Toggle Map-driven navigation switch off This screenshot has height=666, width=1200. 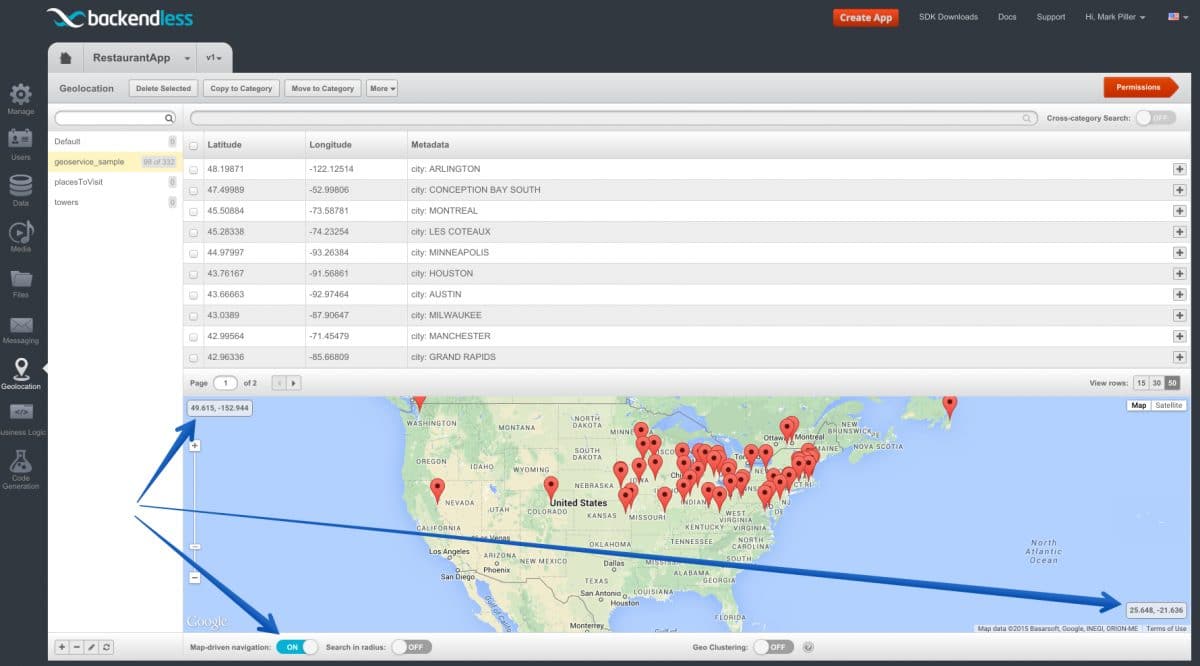297,647
